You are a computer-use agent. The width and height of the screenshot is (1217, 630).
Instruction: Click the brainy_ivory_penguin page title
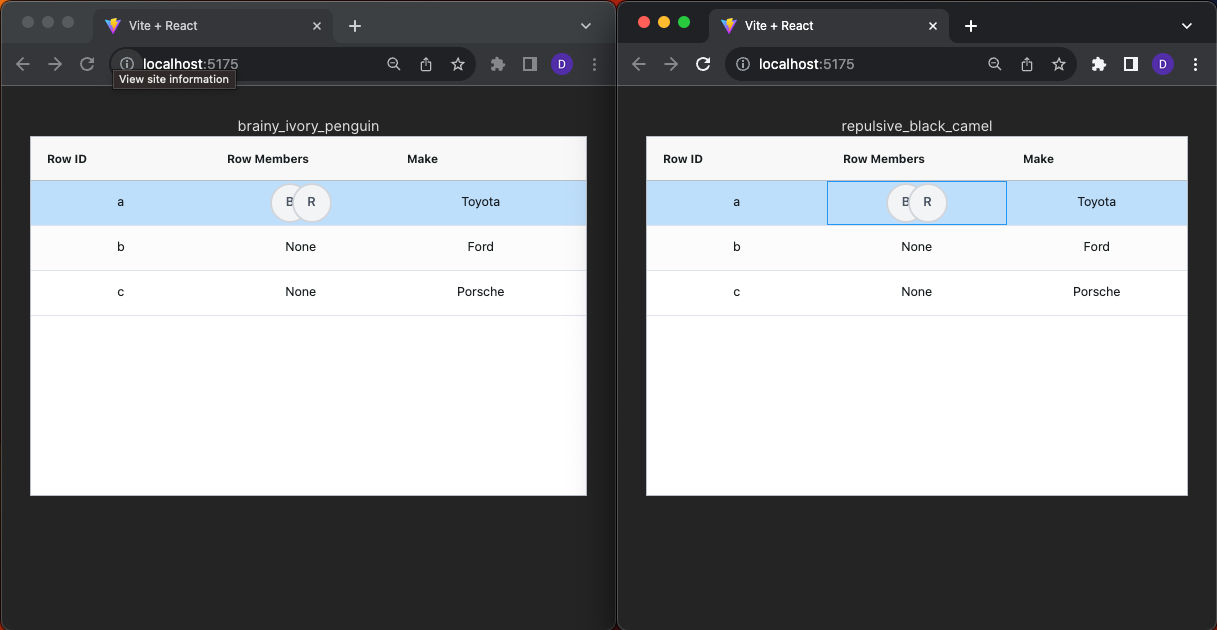(x=308, y=126)
